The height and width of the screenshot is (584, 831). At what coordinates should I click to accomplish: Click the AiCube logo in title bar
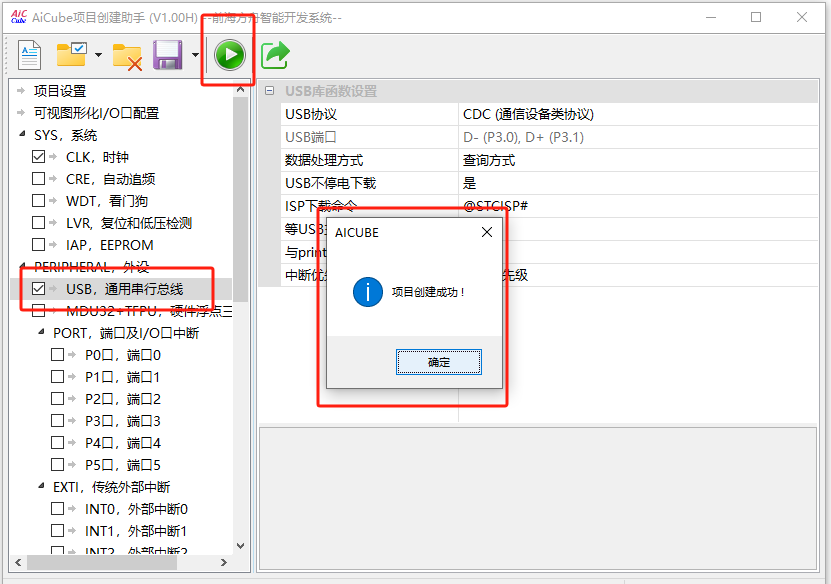pyautogui.click(x=19, y=17)
